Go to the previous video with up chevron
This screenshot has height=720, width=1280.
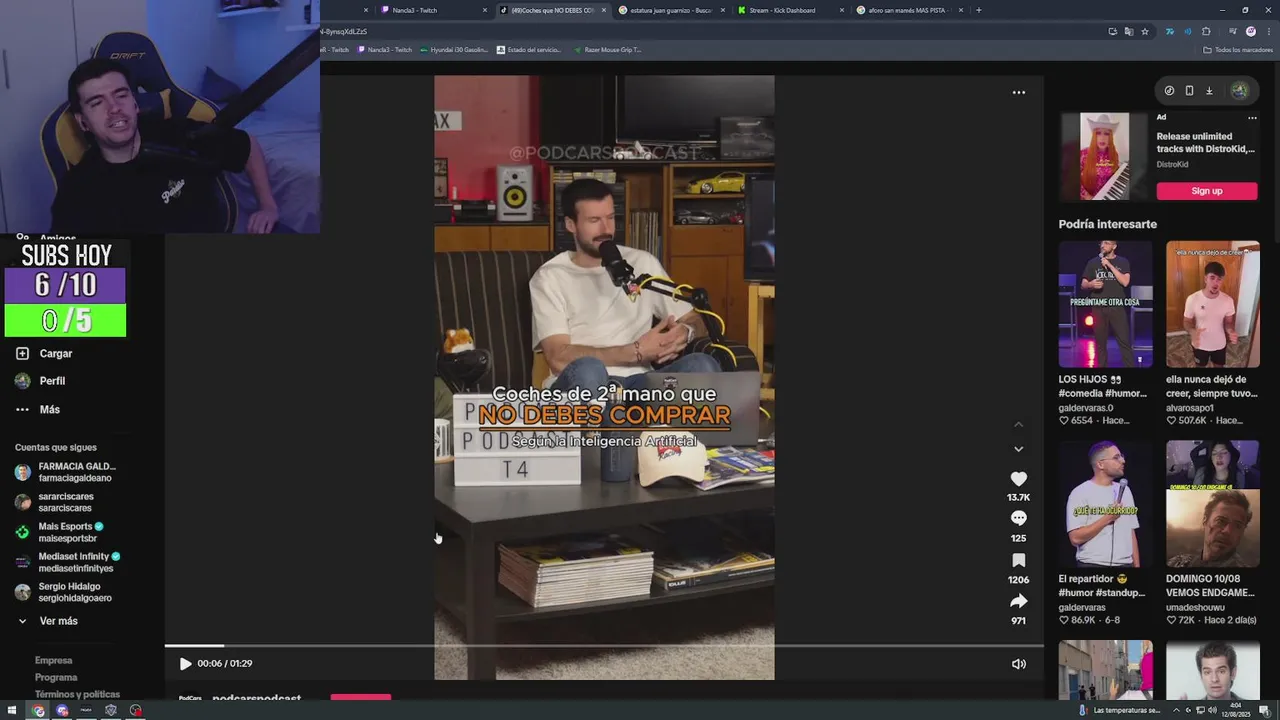[x=1018, y=425]
